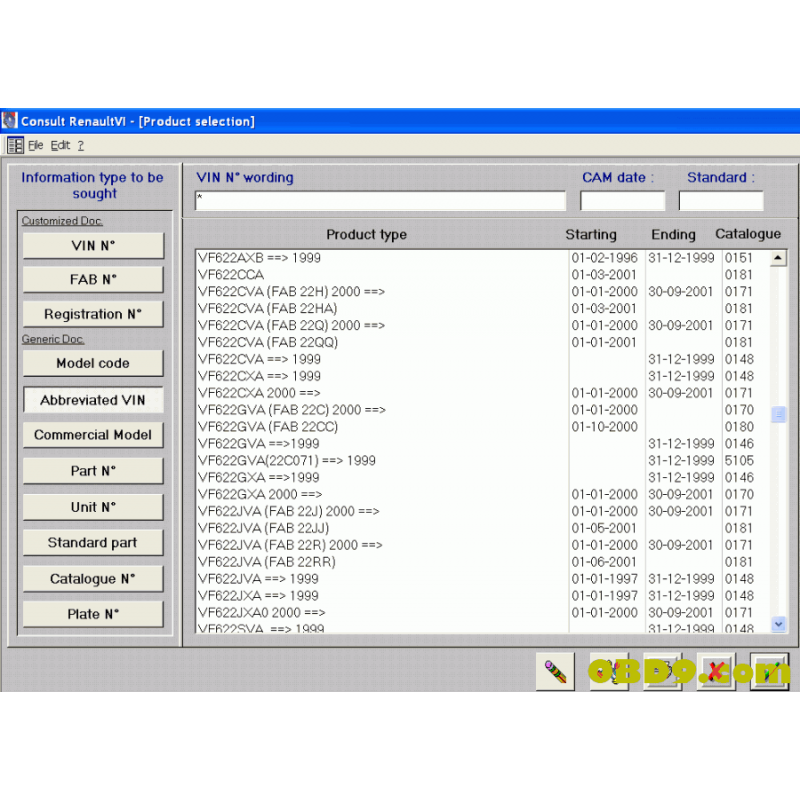Click the Product type column header
This screenshot has height=800, width=800.
click(366, 235)
